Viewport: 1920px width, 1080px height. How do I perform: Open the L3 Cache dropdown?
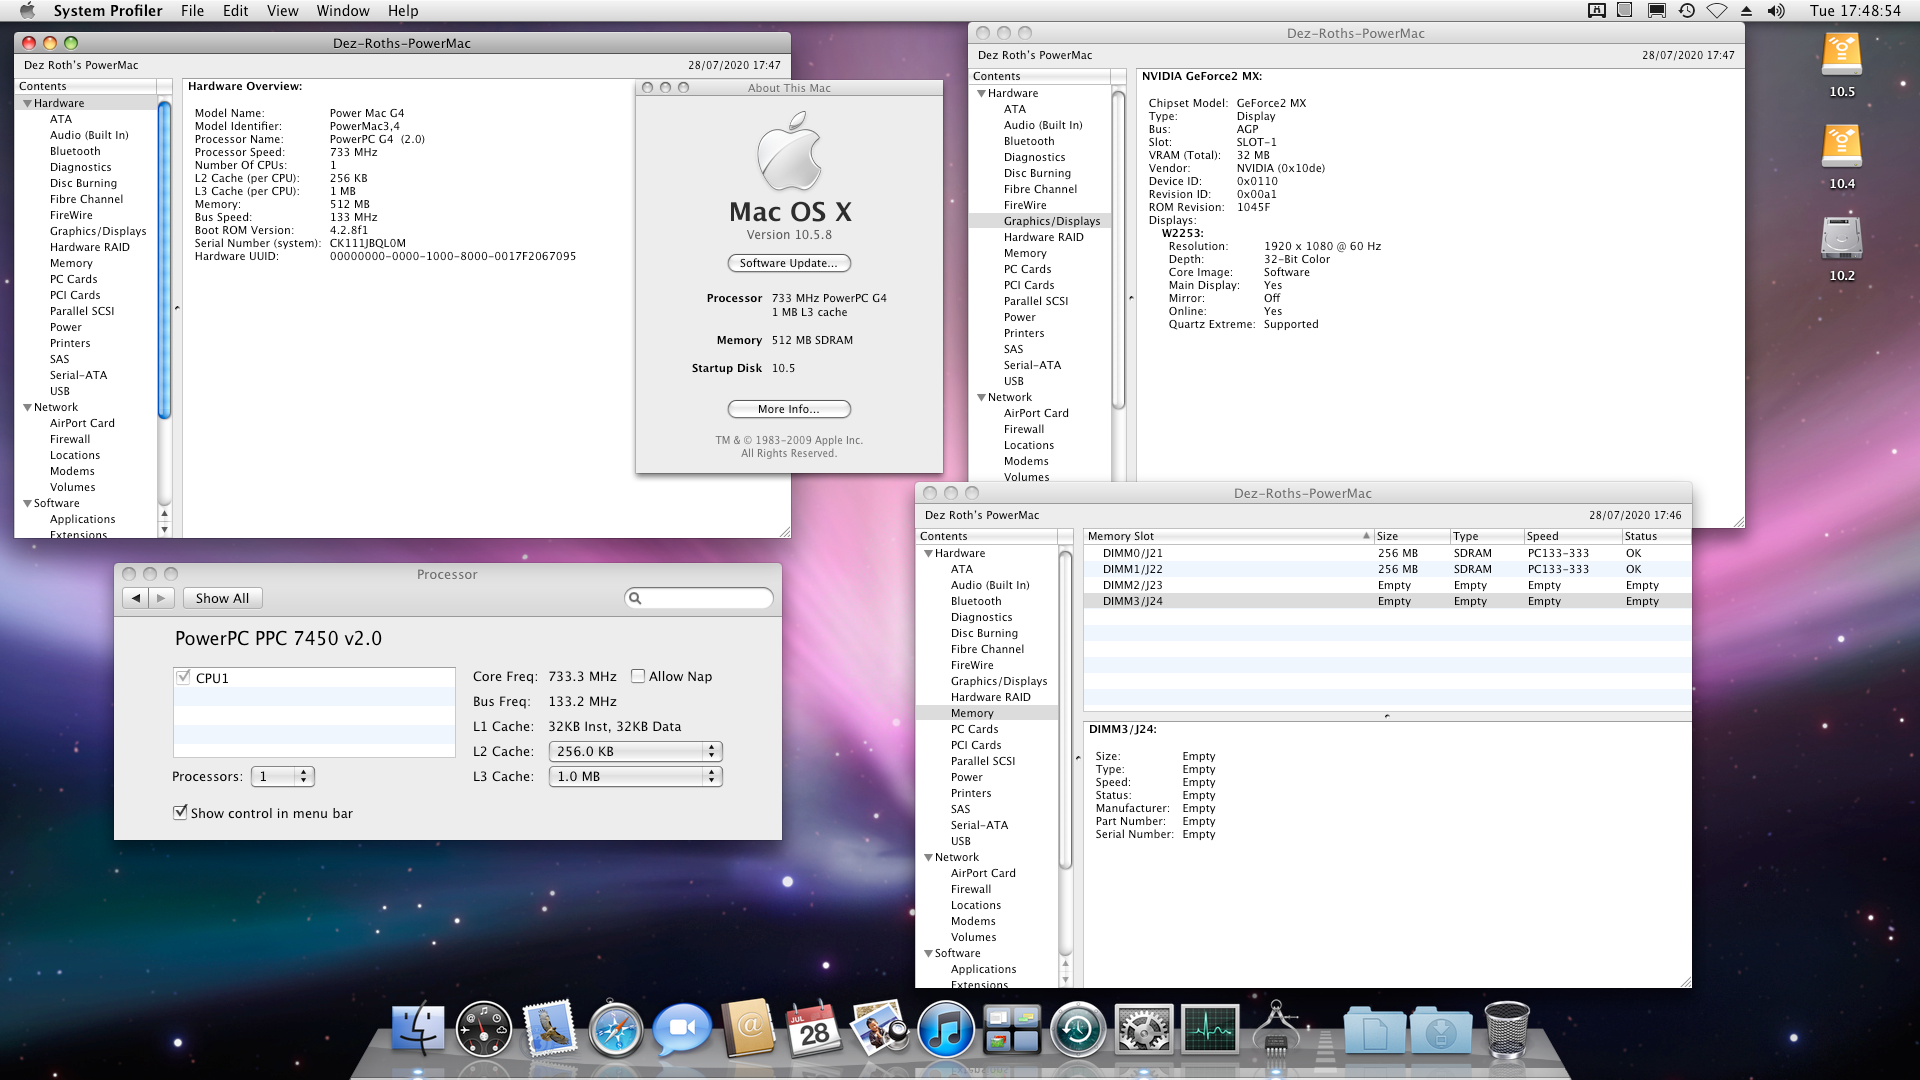pos(635,776)
